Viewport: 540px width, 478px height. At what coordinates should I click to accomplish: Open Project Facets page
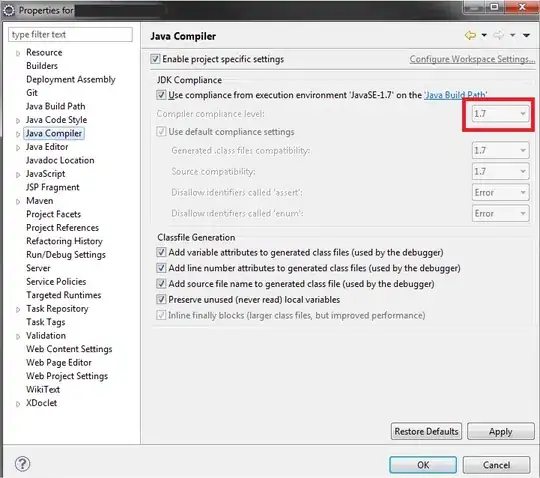coord(53,214)
